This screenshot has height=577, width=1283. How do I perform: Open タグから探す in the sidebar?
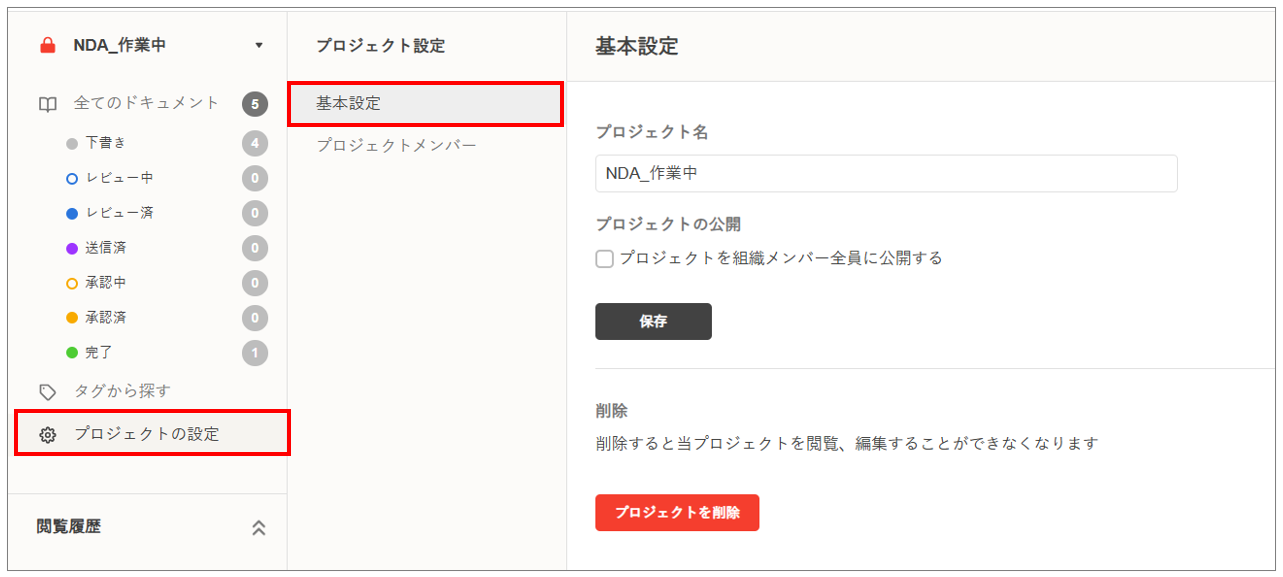122,391
